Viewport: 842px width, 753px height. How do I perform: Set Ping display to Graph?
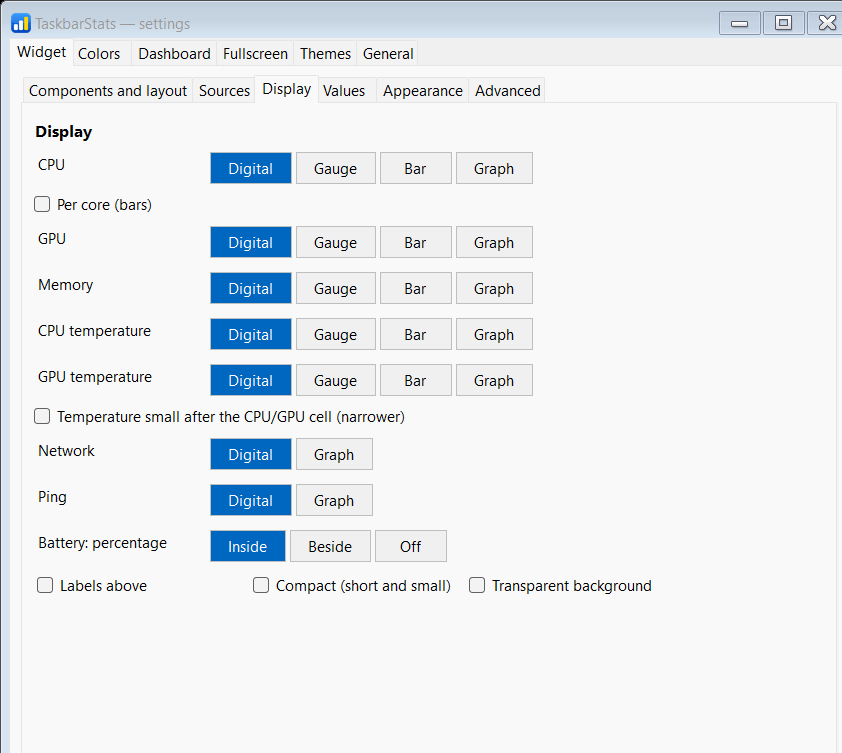pos(334,500)
